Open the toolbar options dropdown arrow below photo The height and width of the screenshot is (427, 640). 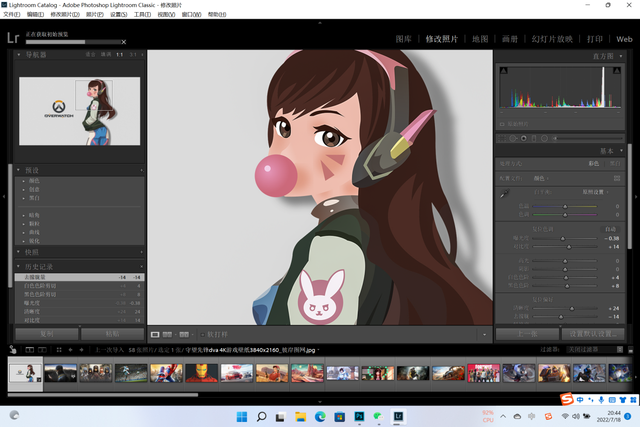484,334
